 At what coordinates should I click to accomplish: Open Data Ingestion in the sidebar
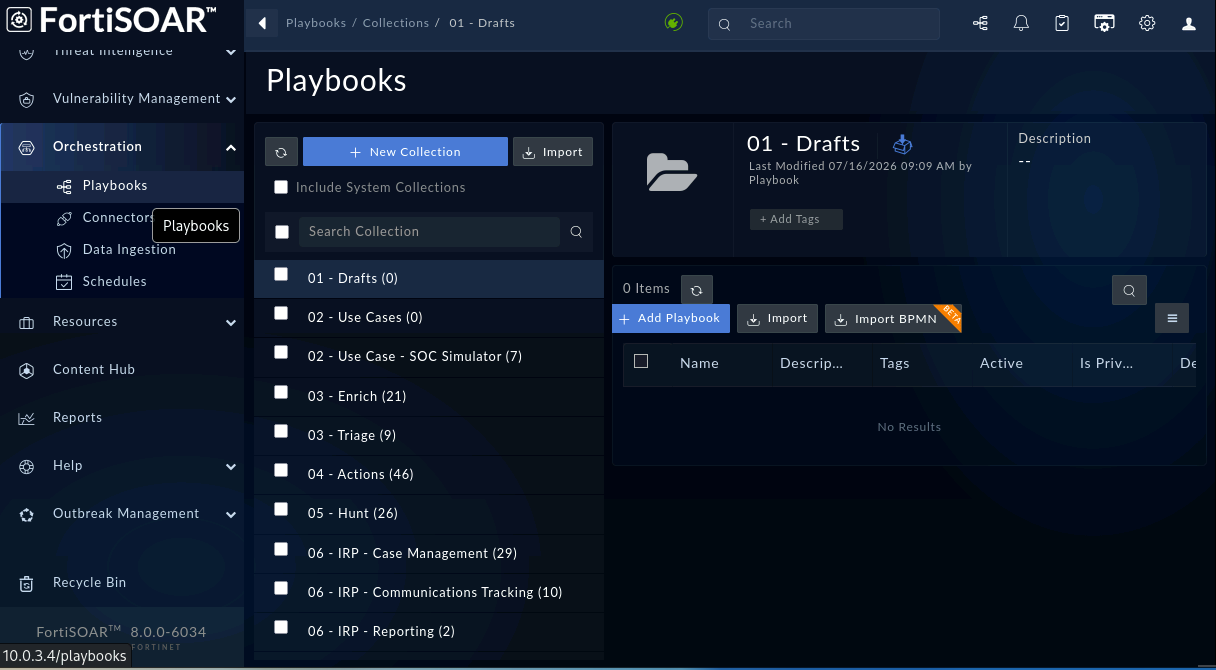[x=129, y=250]
